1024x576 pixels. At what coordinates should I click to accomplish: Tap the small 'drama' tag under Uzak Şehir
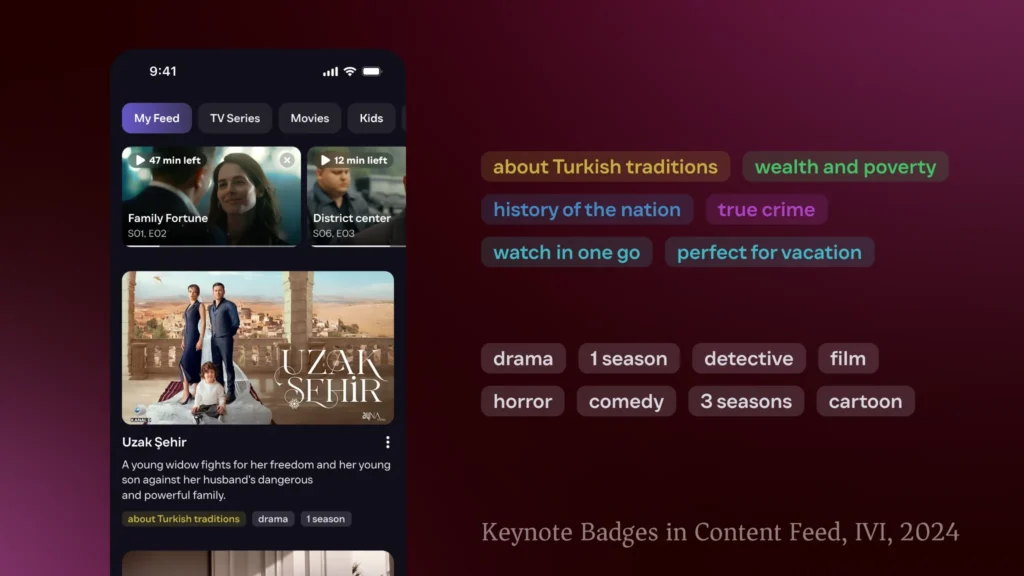point(273,519)
